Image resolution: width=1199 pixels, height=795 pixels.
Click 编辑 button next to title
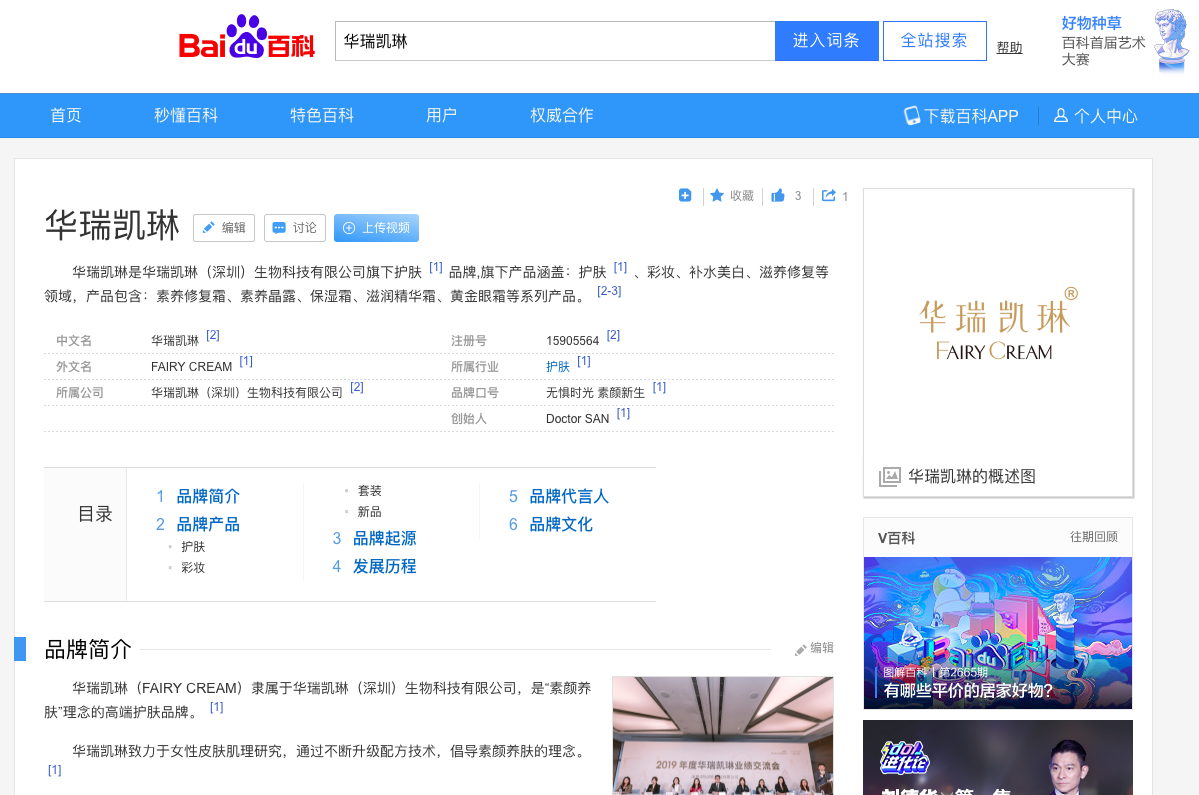click(x=224, y=228)
